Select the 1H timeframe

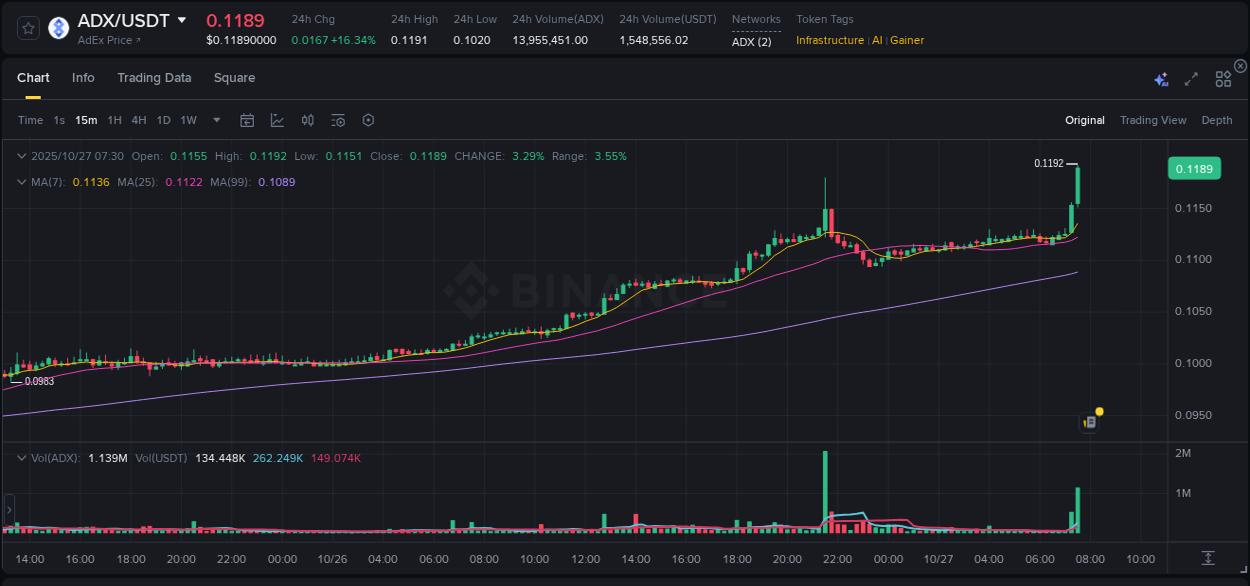coord(114,120)
